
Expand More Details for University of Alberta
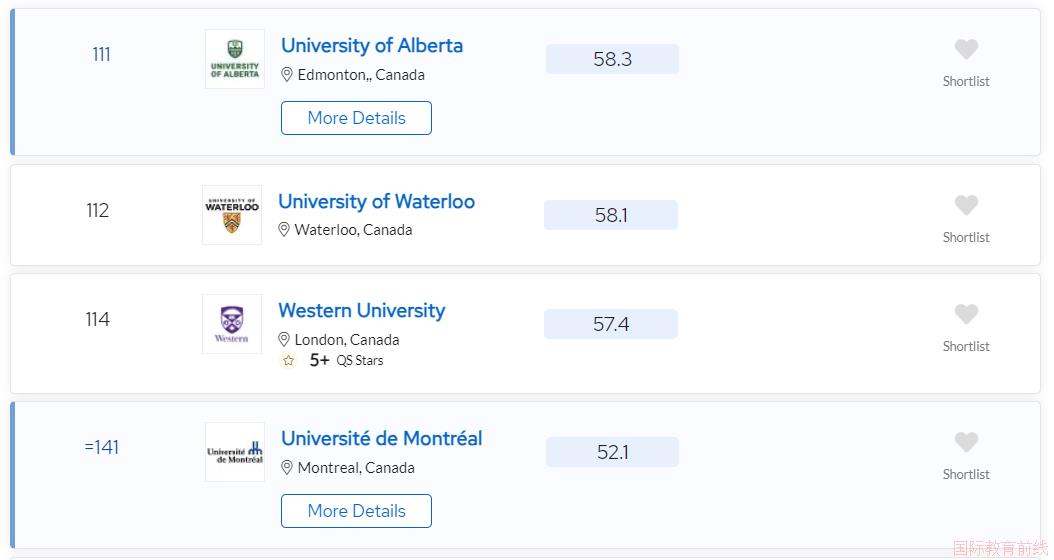click(356, 118)
